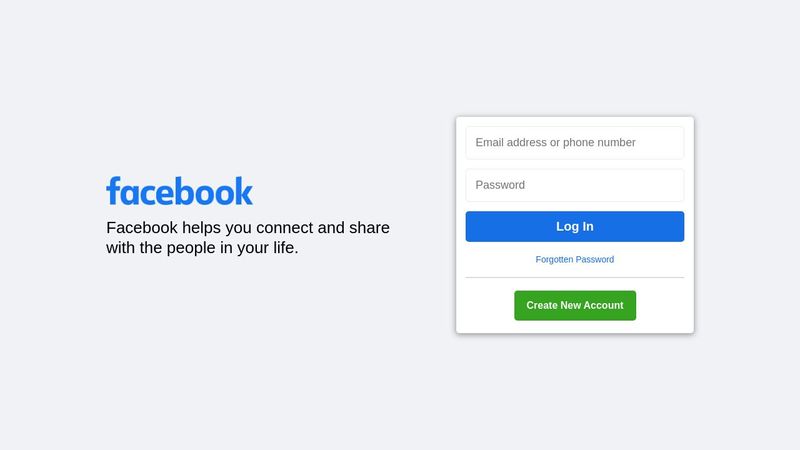Focus the Email address or phone number field

coord(574,142)
